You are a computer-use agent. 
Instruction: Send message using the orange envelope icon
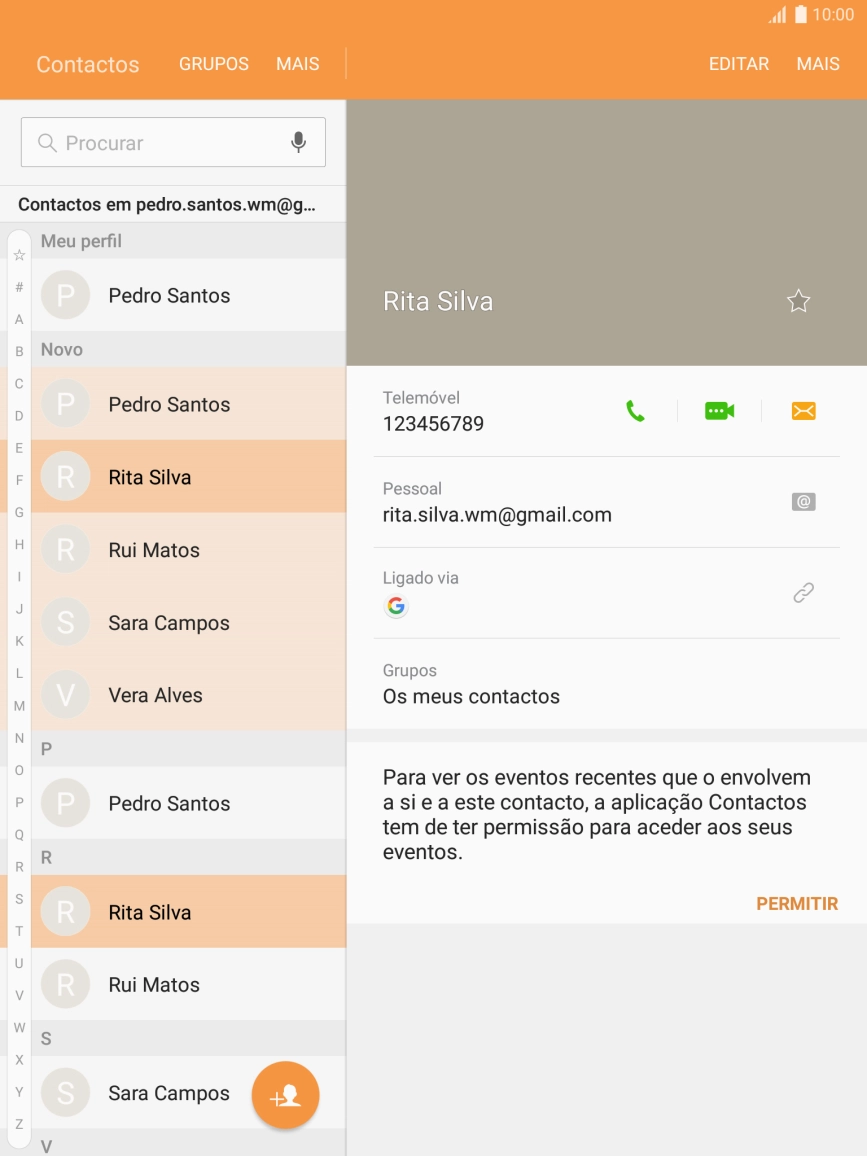(x=803, y=411)
